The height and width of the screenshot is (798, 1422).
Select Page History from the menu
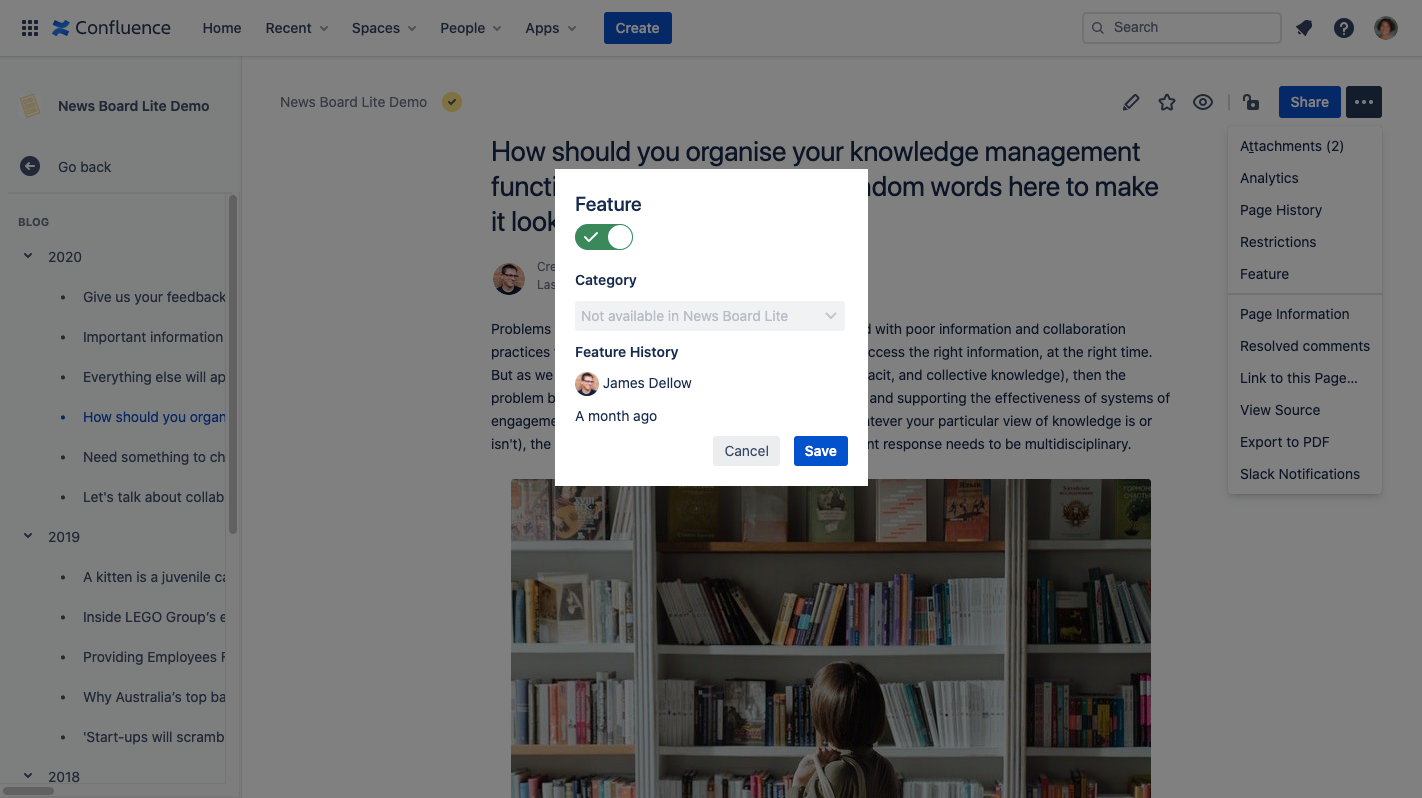(1304, 210)
